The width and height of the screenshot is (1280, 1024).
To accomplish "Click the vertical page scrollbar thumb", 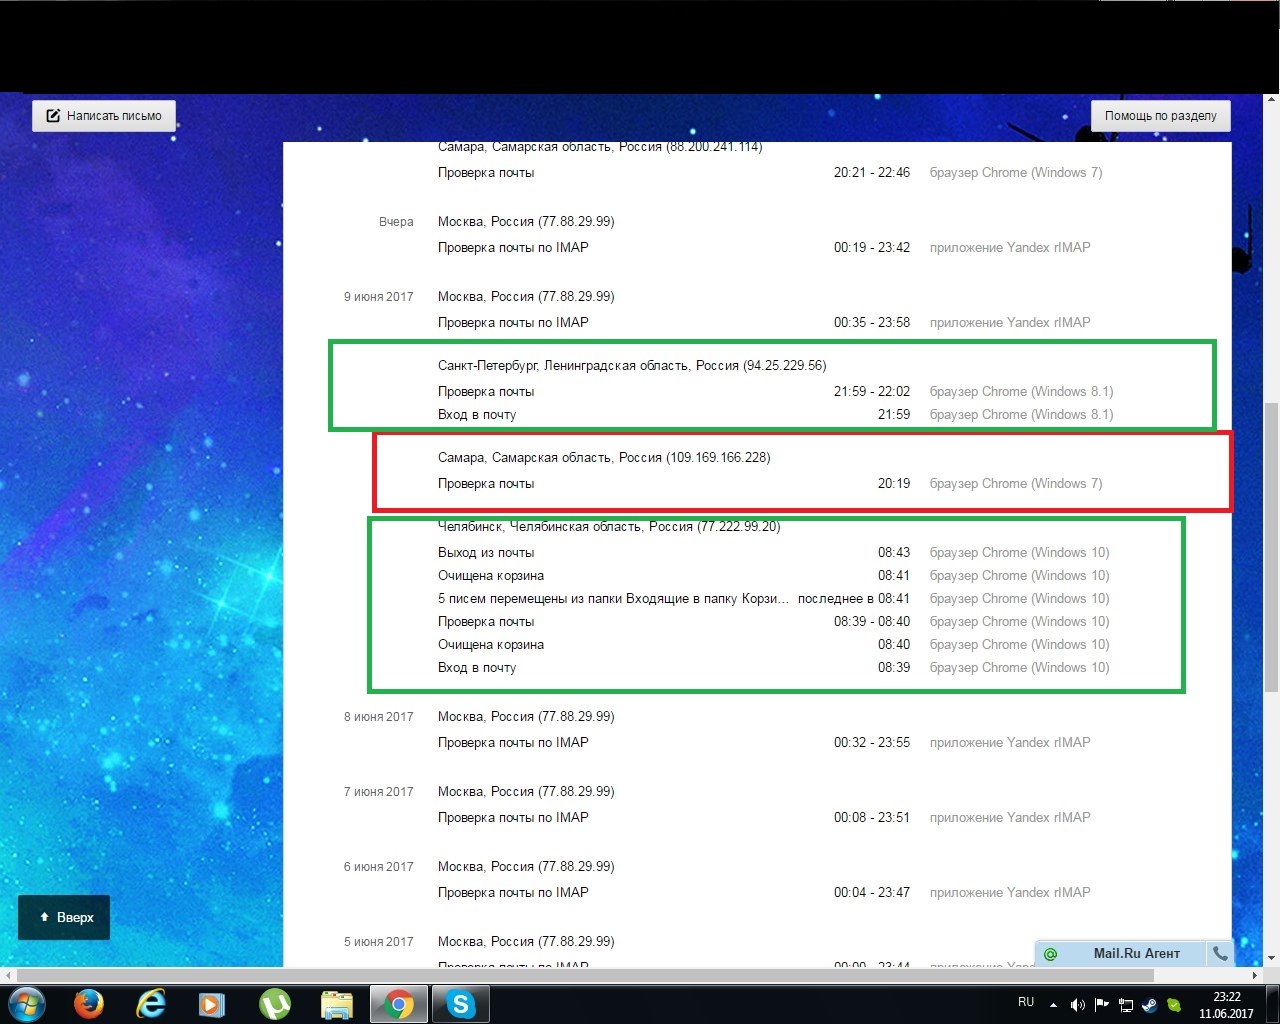I will [x=1271, y=545].
